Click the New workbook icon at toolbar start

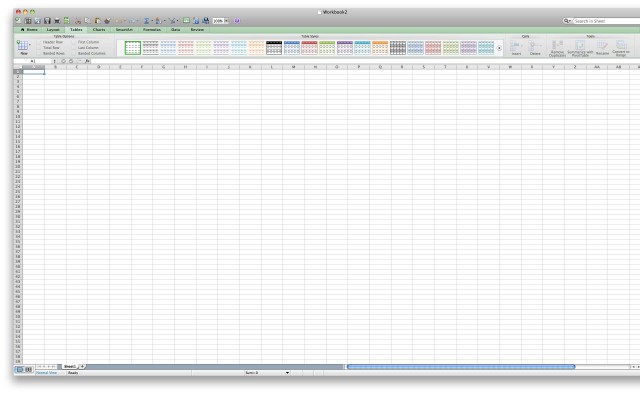(18, 20)
